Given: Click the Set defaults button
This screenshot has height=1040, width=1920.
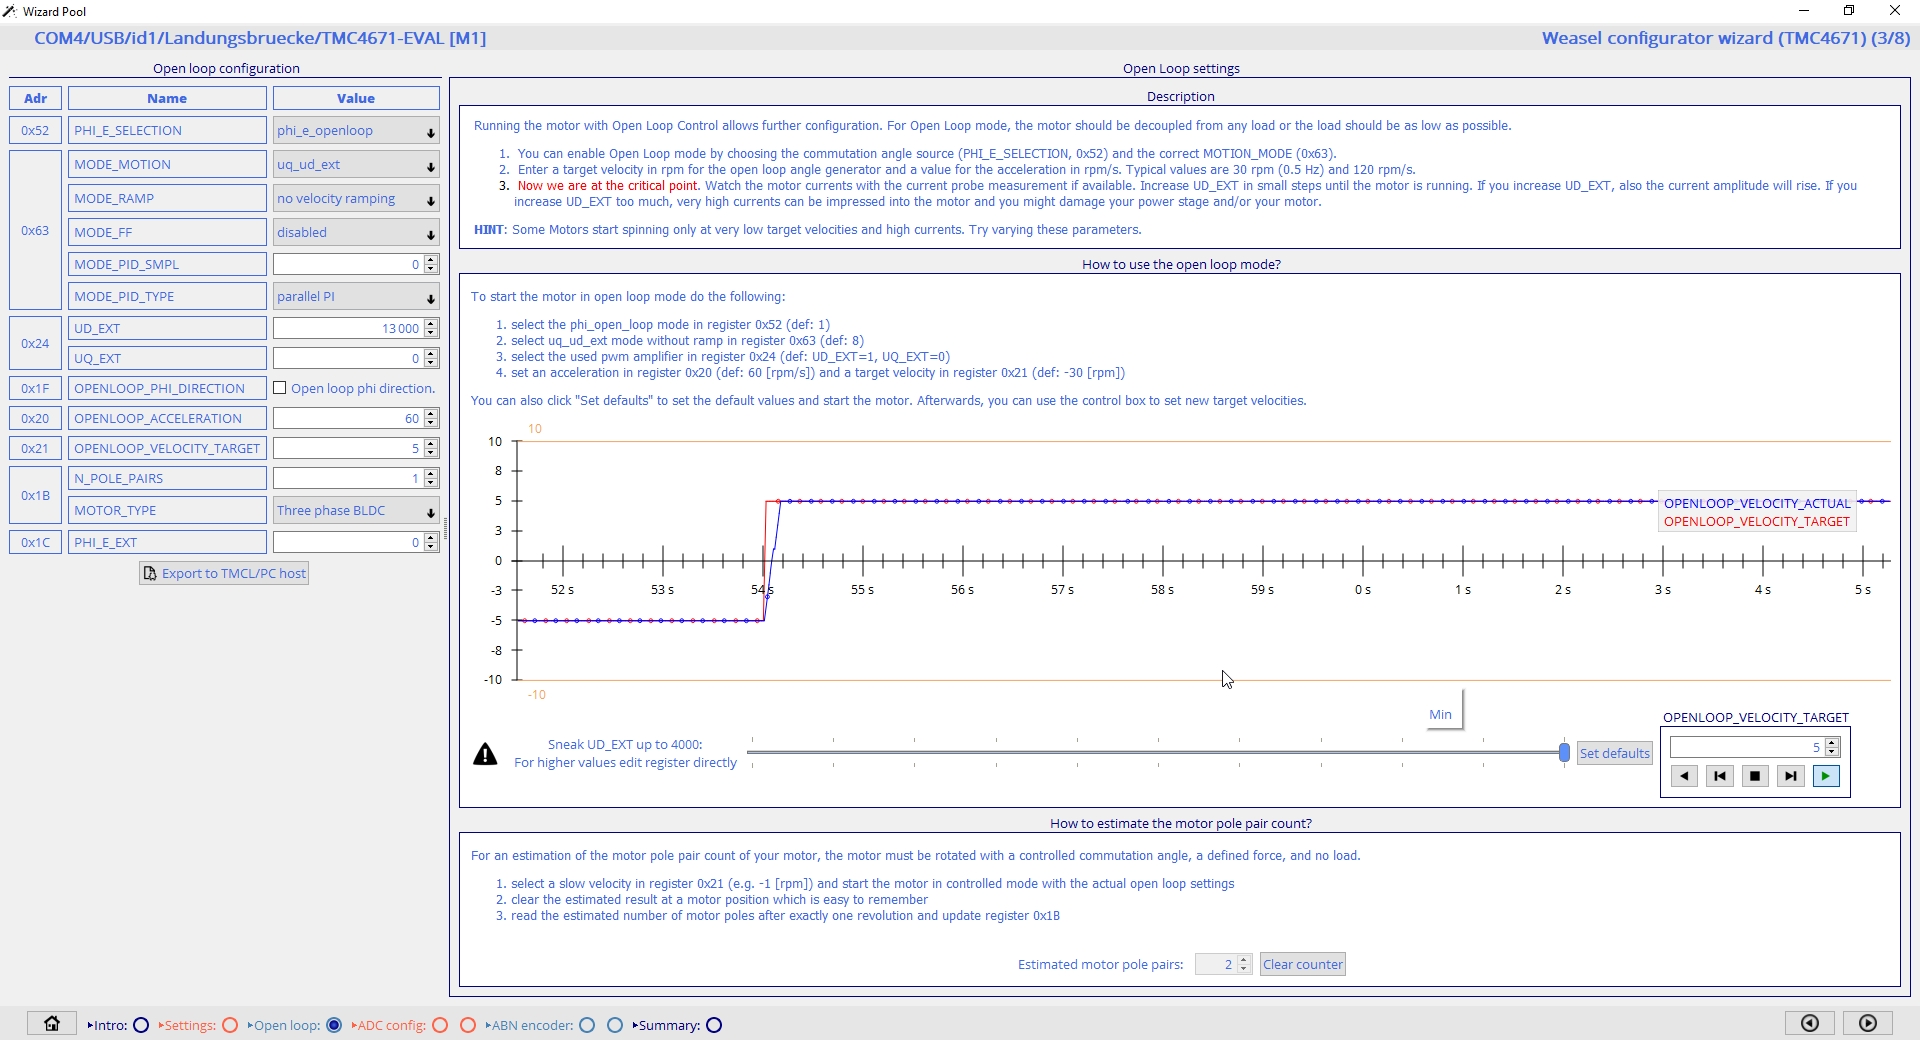Looking at the screenshot, I should (x=1614, y=753).
